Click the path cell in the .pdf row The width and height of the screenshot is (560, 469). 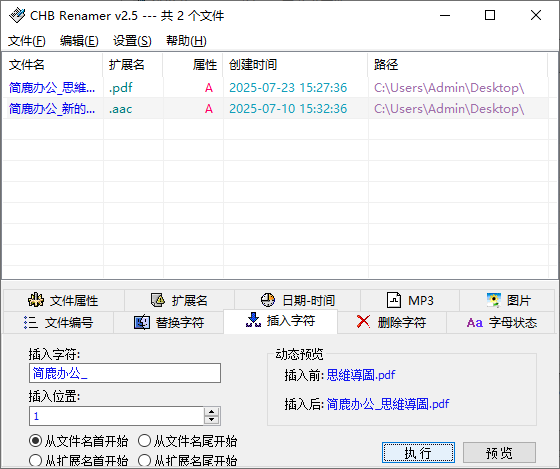point(449,88)
